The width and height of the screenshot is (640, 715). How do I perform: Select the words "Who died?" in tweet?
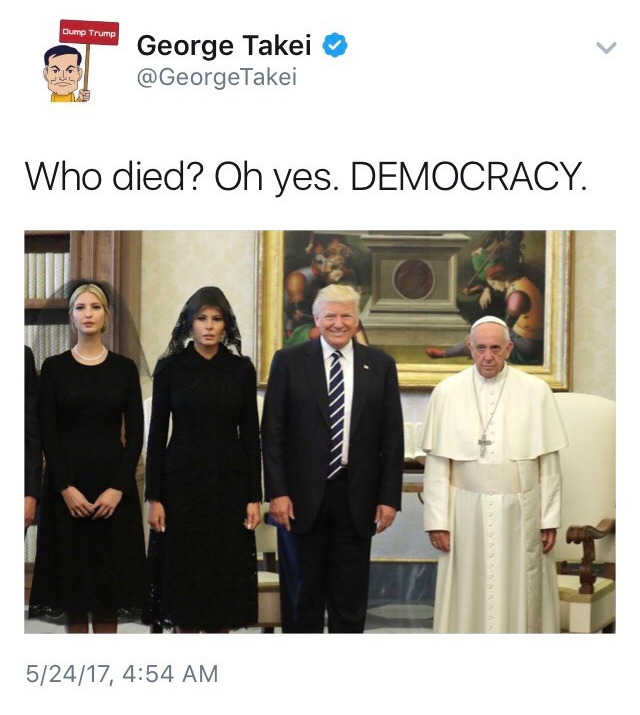[113, 177]
